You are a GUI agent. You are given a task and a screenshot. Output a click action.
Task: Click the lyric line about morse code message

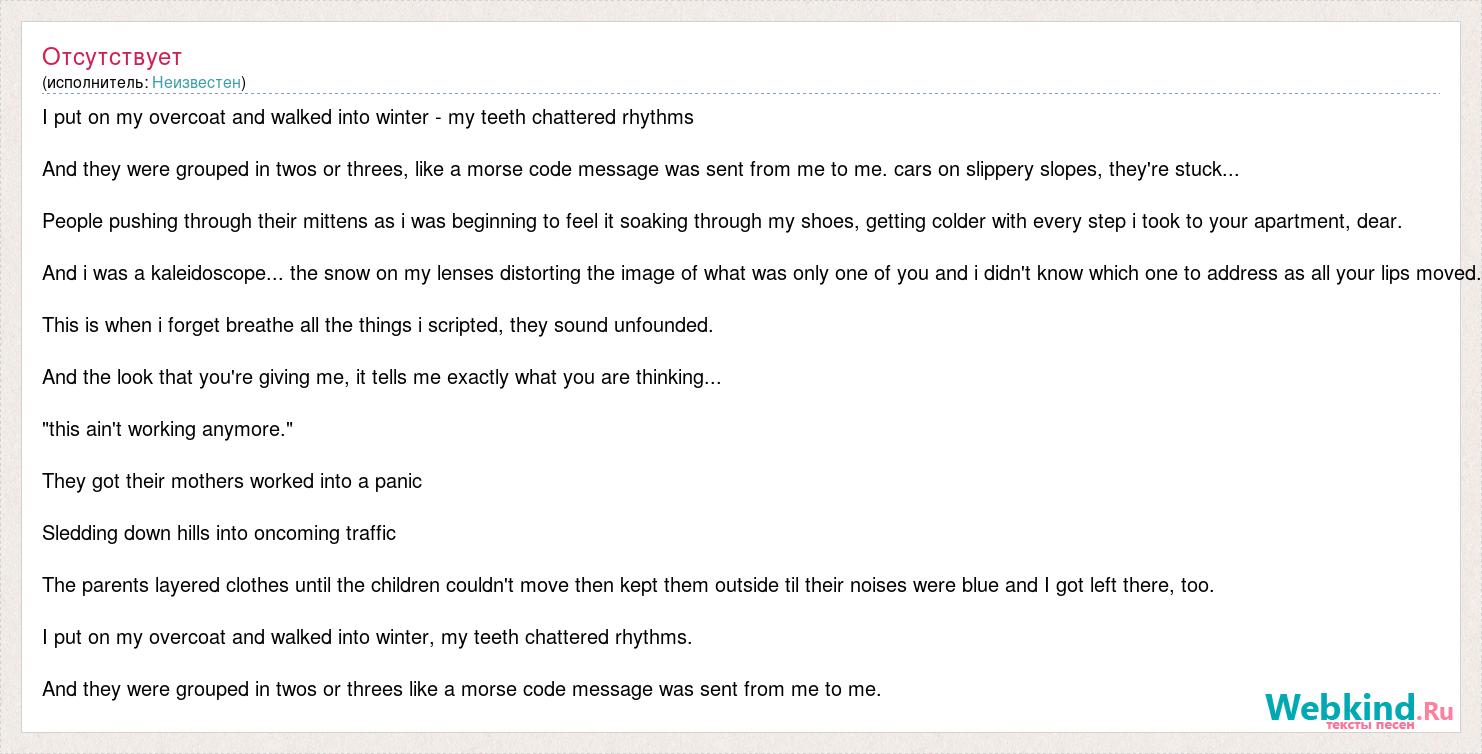point(641,170)
